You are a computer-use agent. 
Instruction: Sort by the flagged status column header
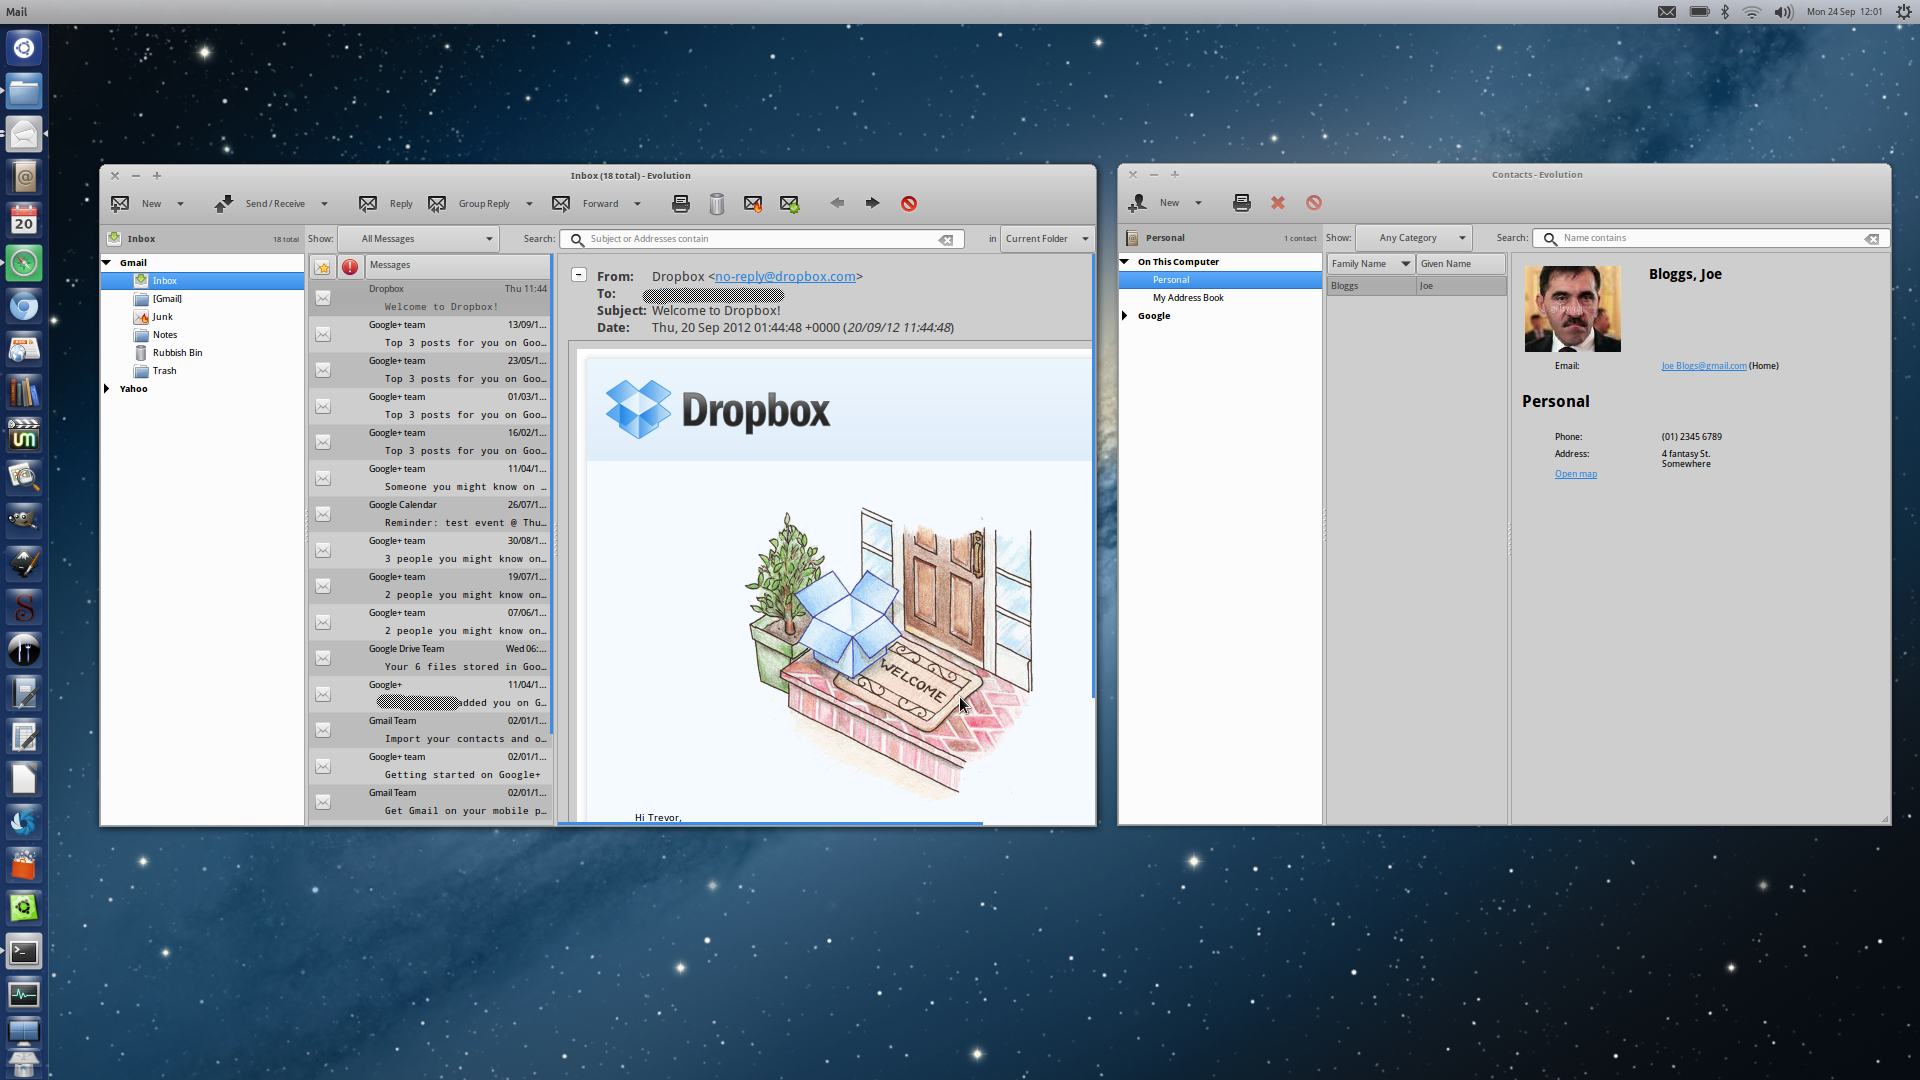coord(322,266)
